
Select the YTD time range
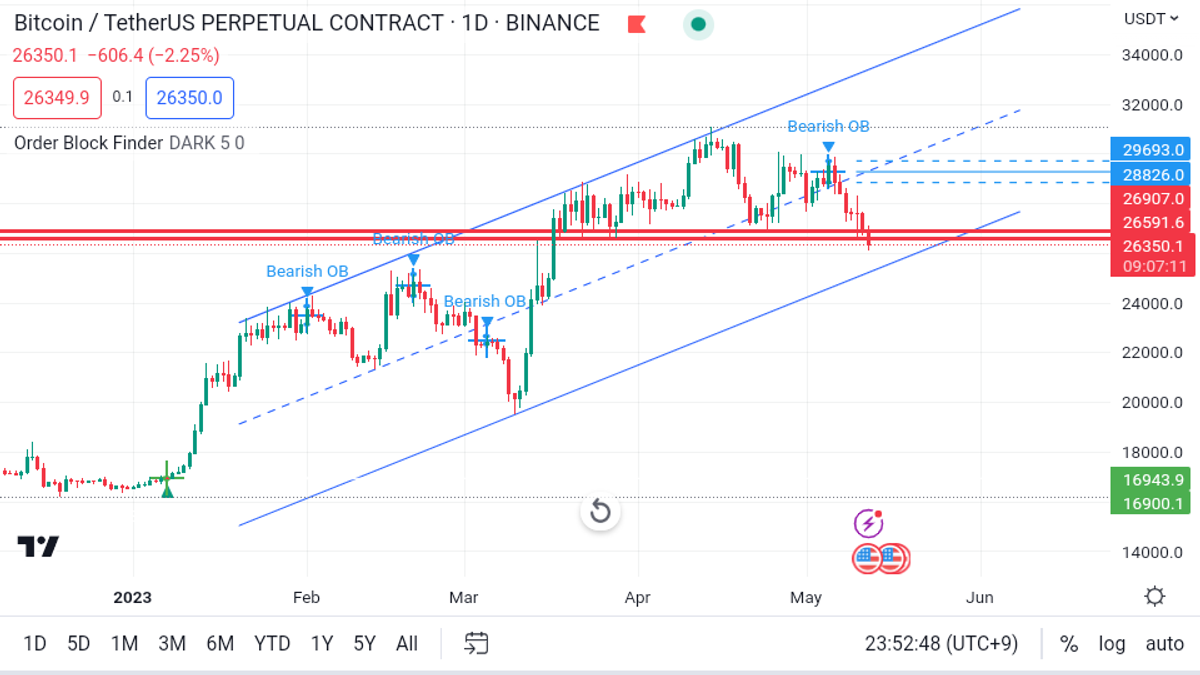point(272,643)
